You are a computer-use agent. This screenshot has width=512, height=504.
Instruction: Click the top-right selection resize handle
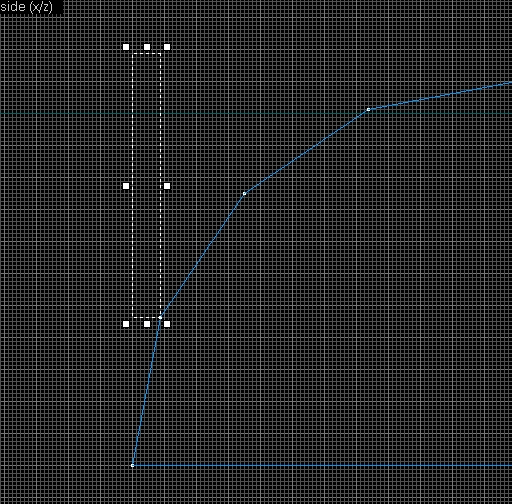(167, 47)
